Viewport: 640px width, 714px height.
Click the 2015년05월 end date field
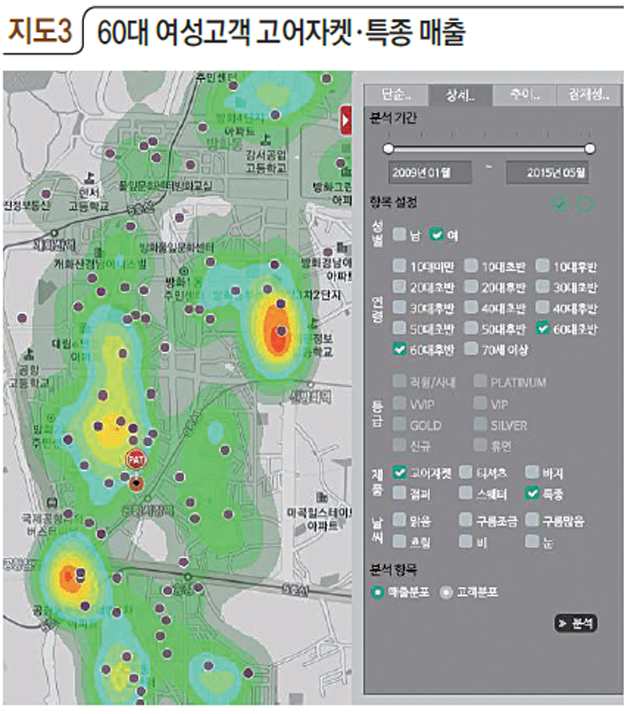[547, 173]
